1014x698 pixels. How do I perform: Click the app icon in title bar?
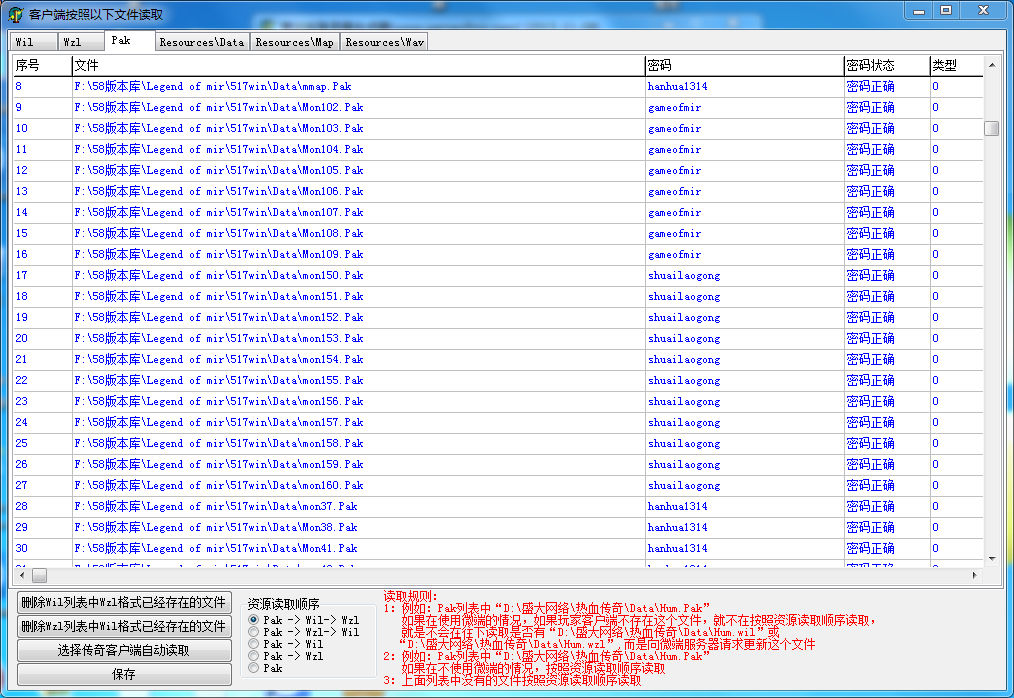click(x=16, y=14)
